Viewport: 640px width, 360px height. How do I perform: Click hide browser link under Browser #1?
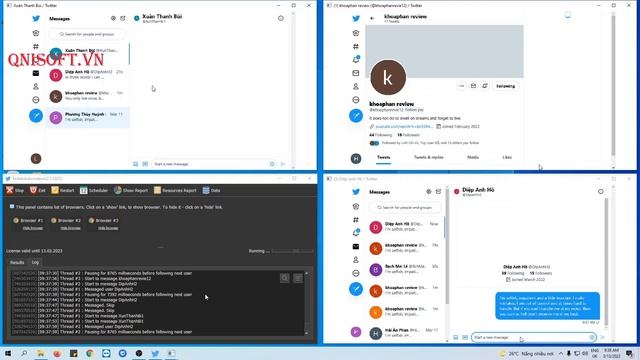point(33,228)
